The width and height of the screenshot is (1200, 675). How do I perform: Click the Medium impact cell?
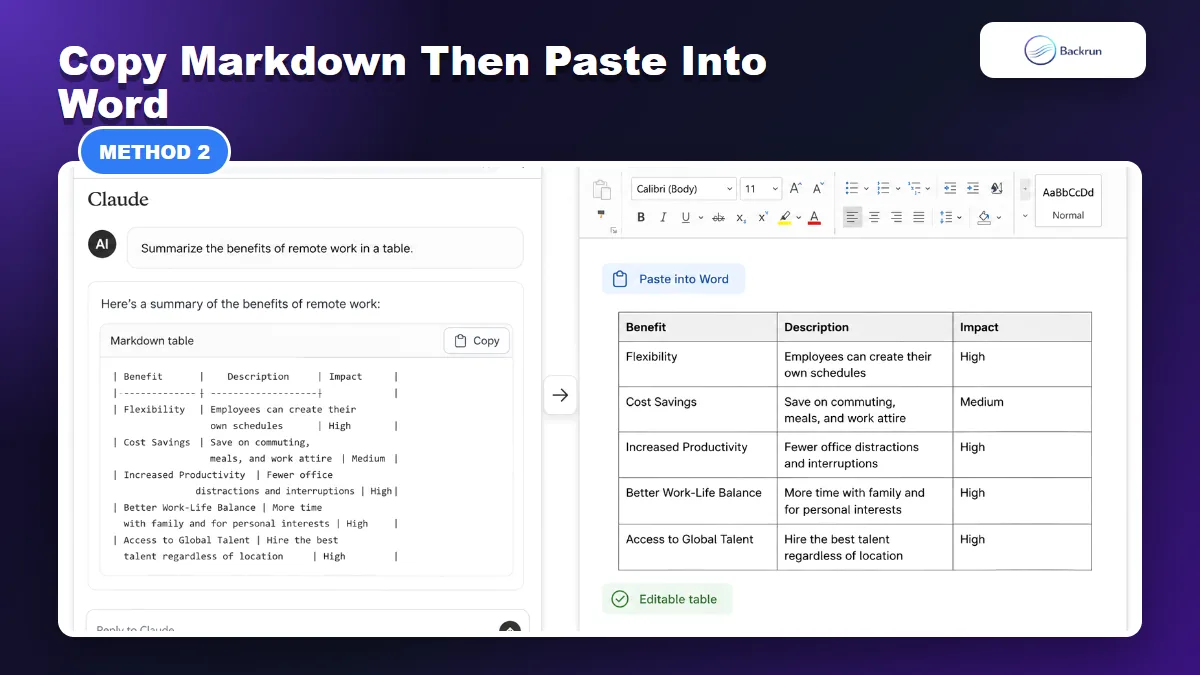tap(1022, 410)
